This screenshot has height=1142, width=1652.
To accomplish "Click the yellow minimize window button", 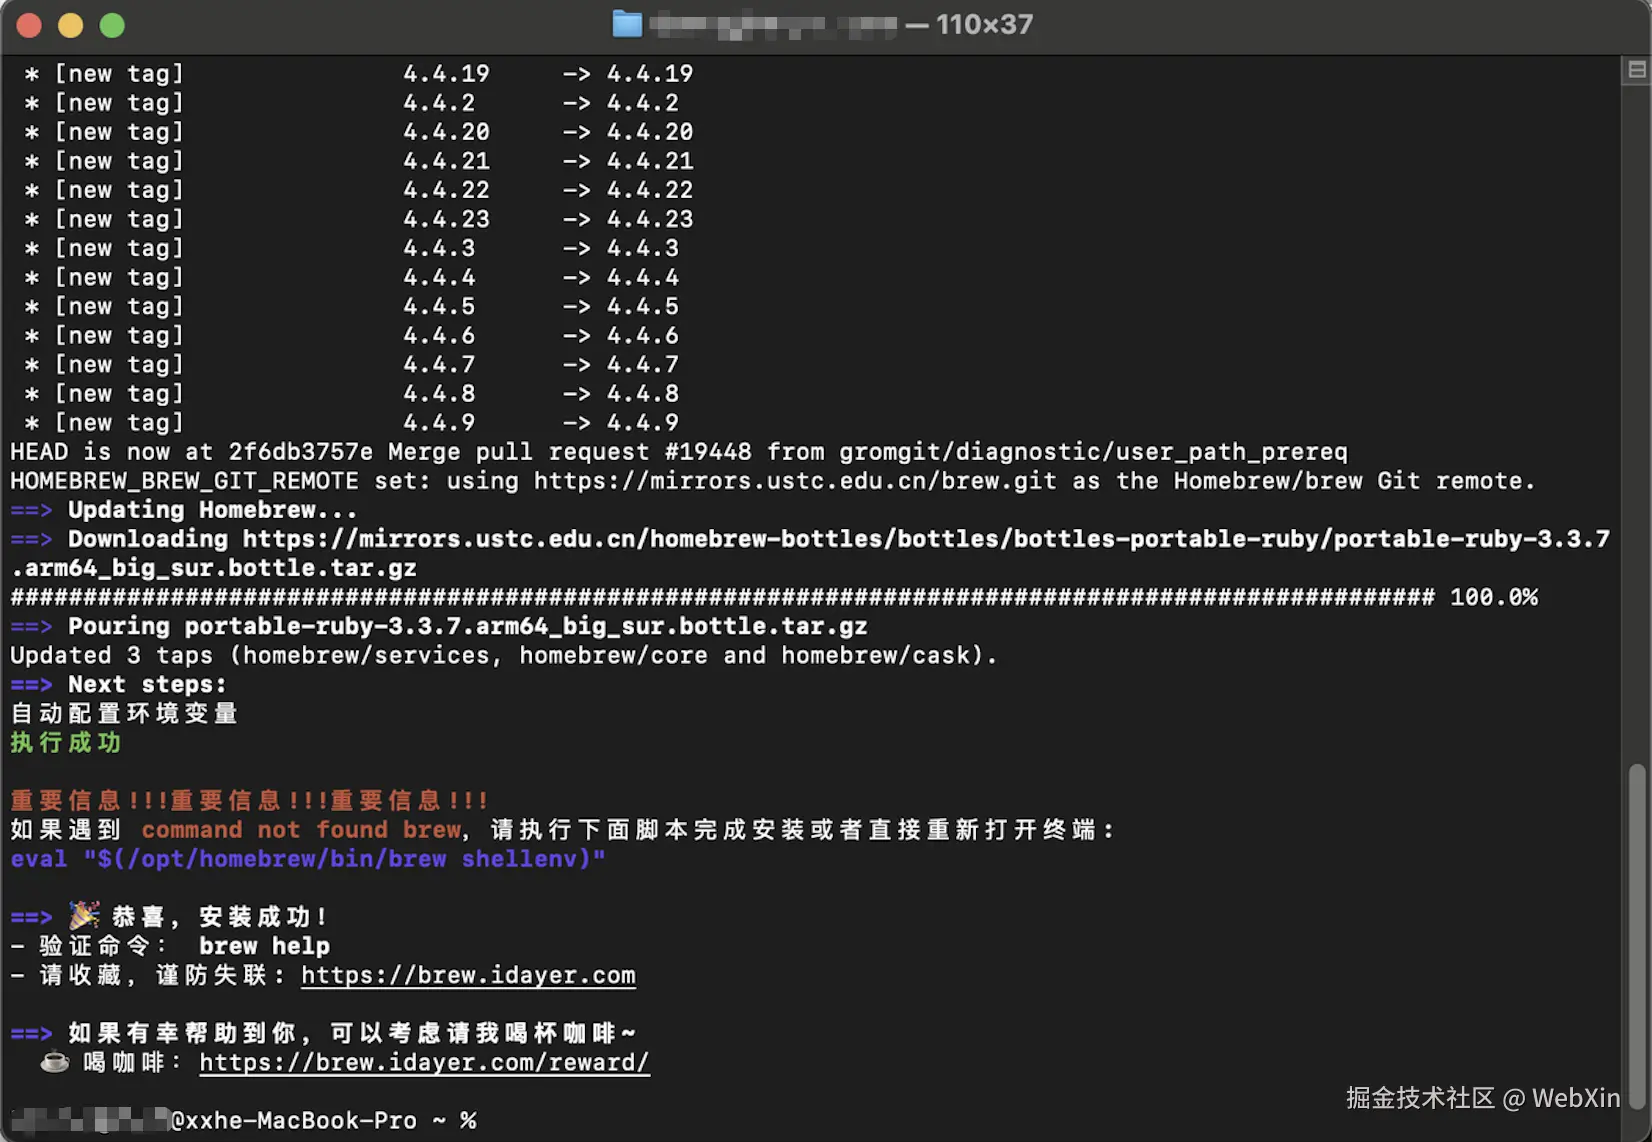I will (x=70, y=25).
